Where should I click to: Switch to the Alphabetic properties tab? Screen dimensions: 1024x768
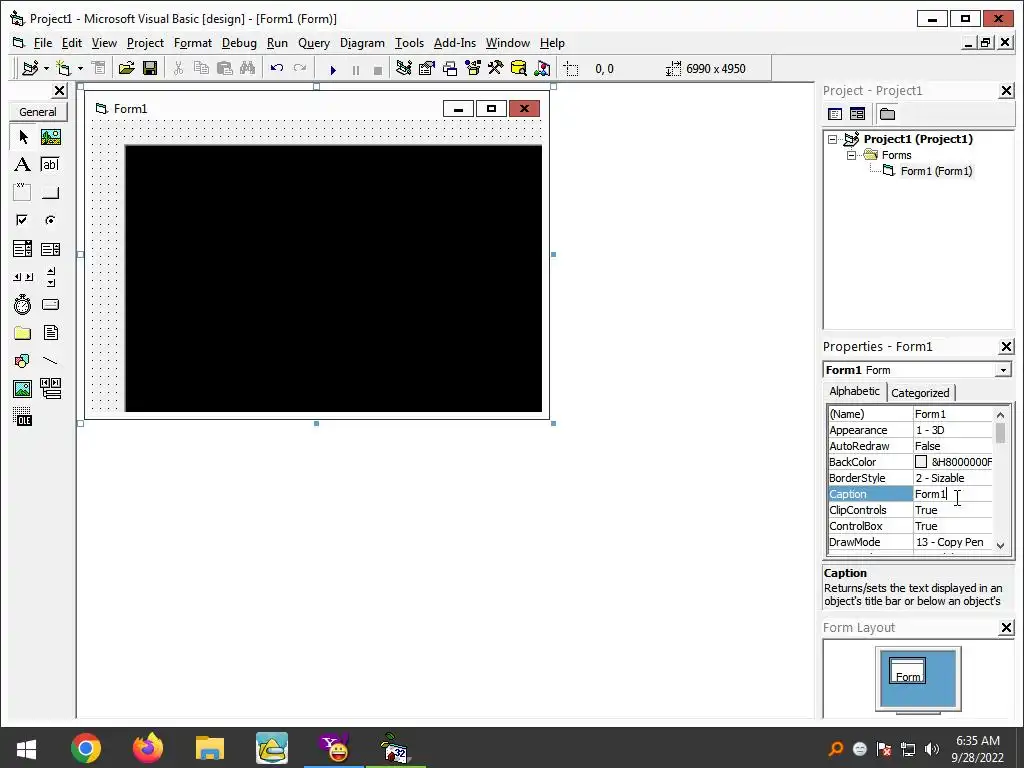pos(854,391)
